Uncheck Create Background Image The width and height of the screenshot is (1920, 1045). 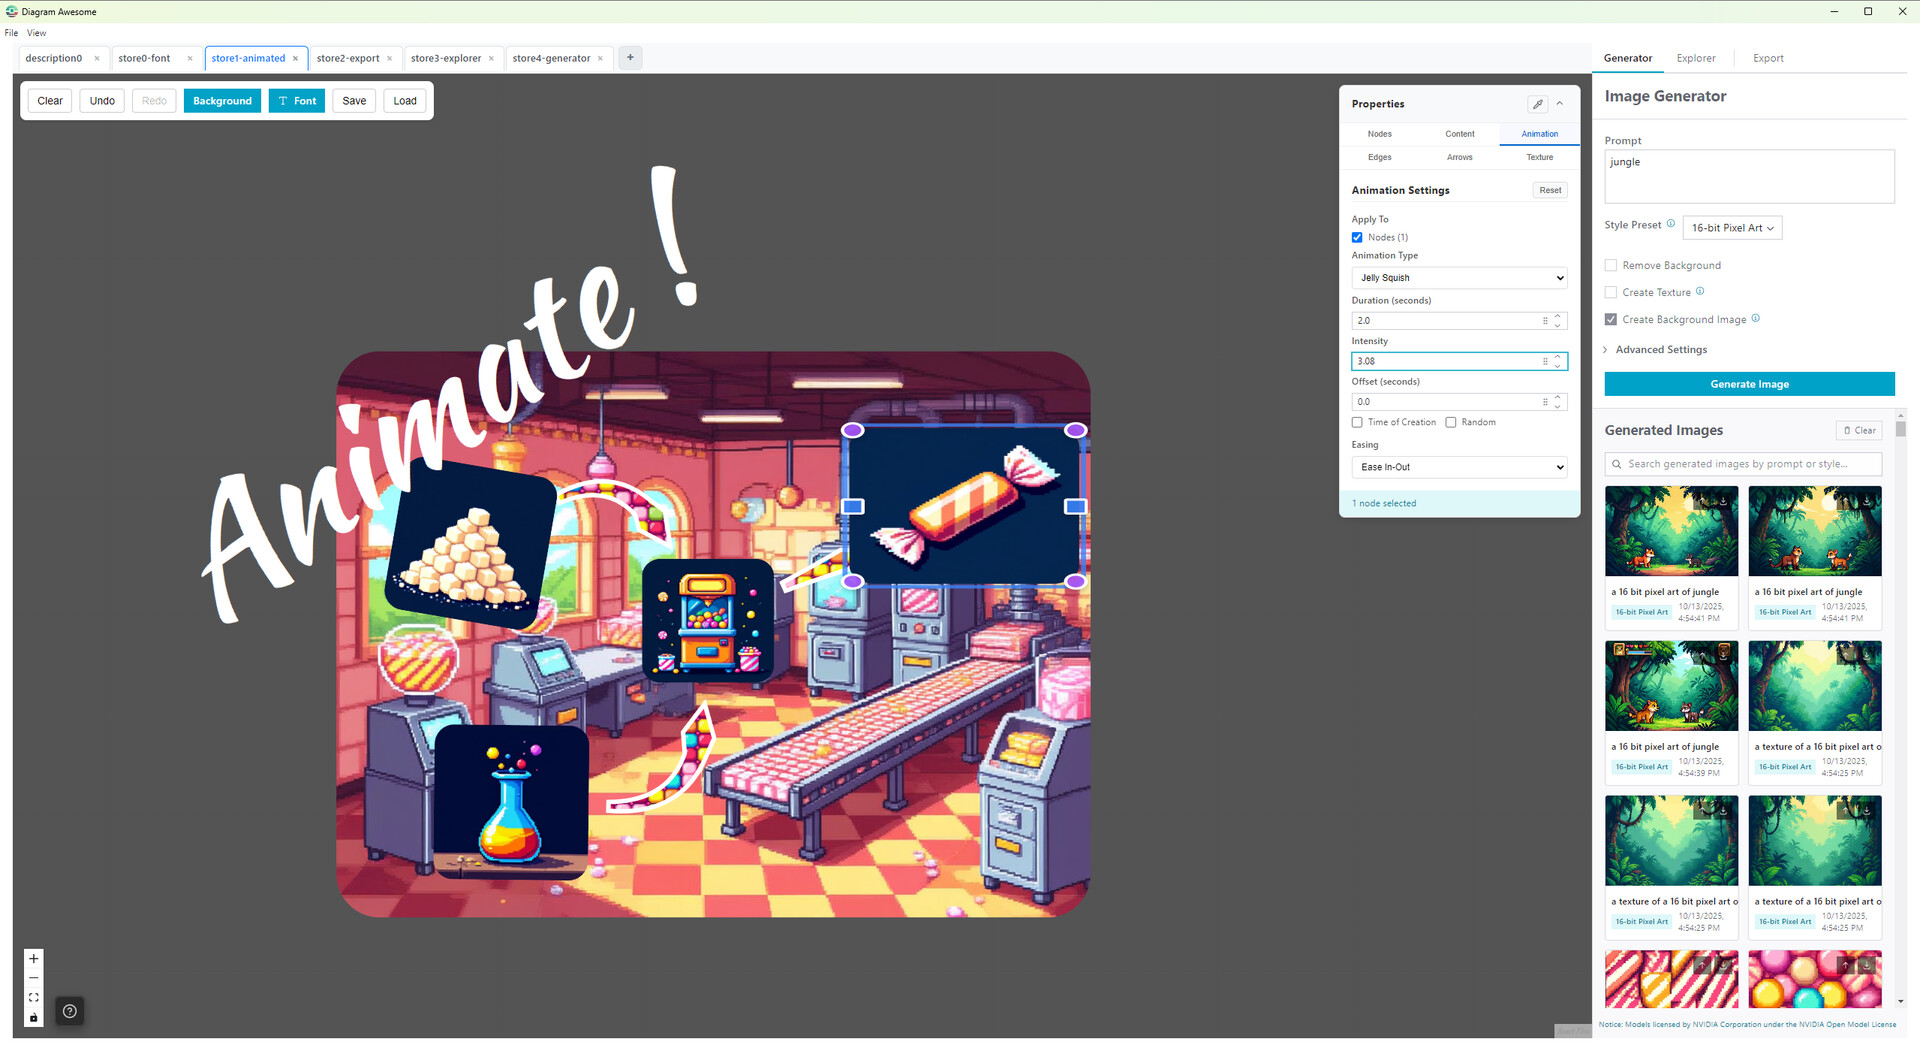point(1611,320)
